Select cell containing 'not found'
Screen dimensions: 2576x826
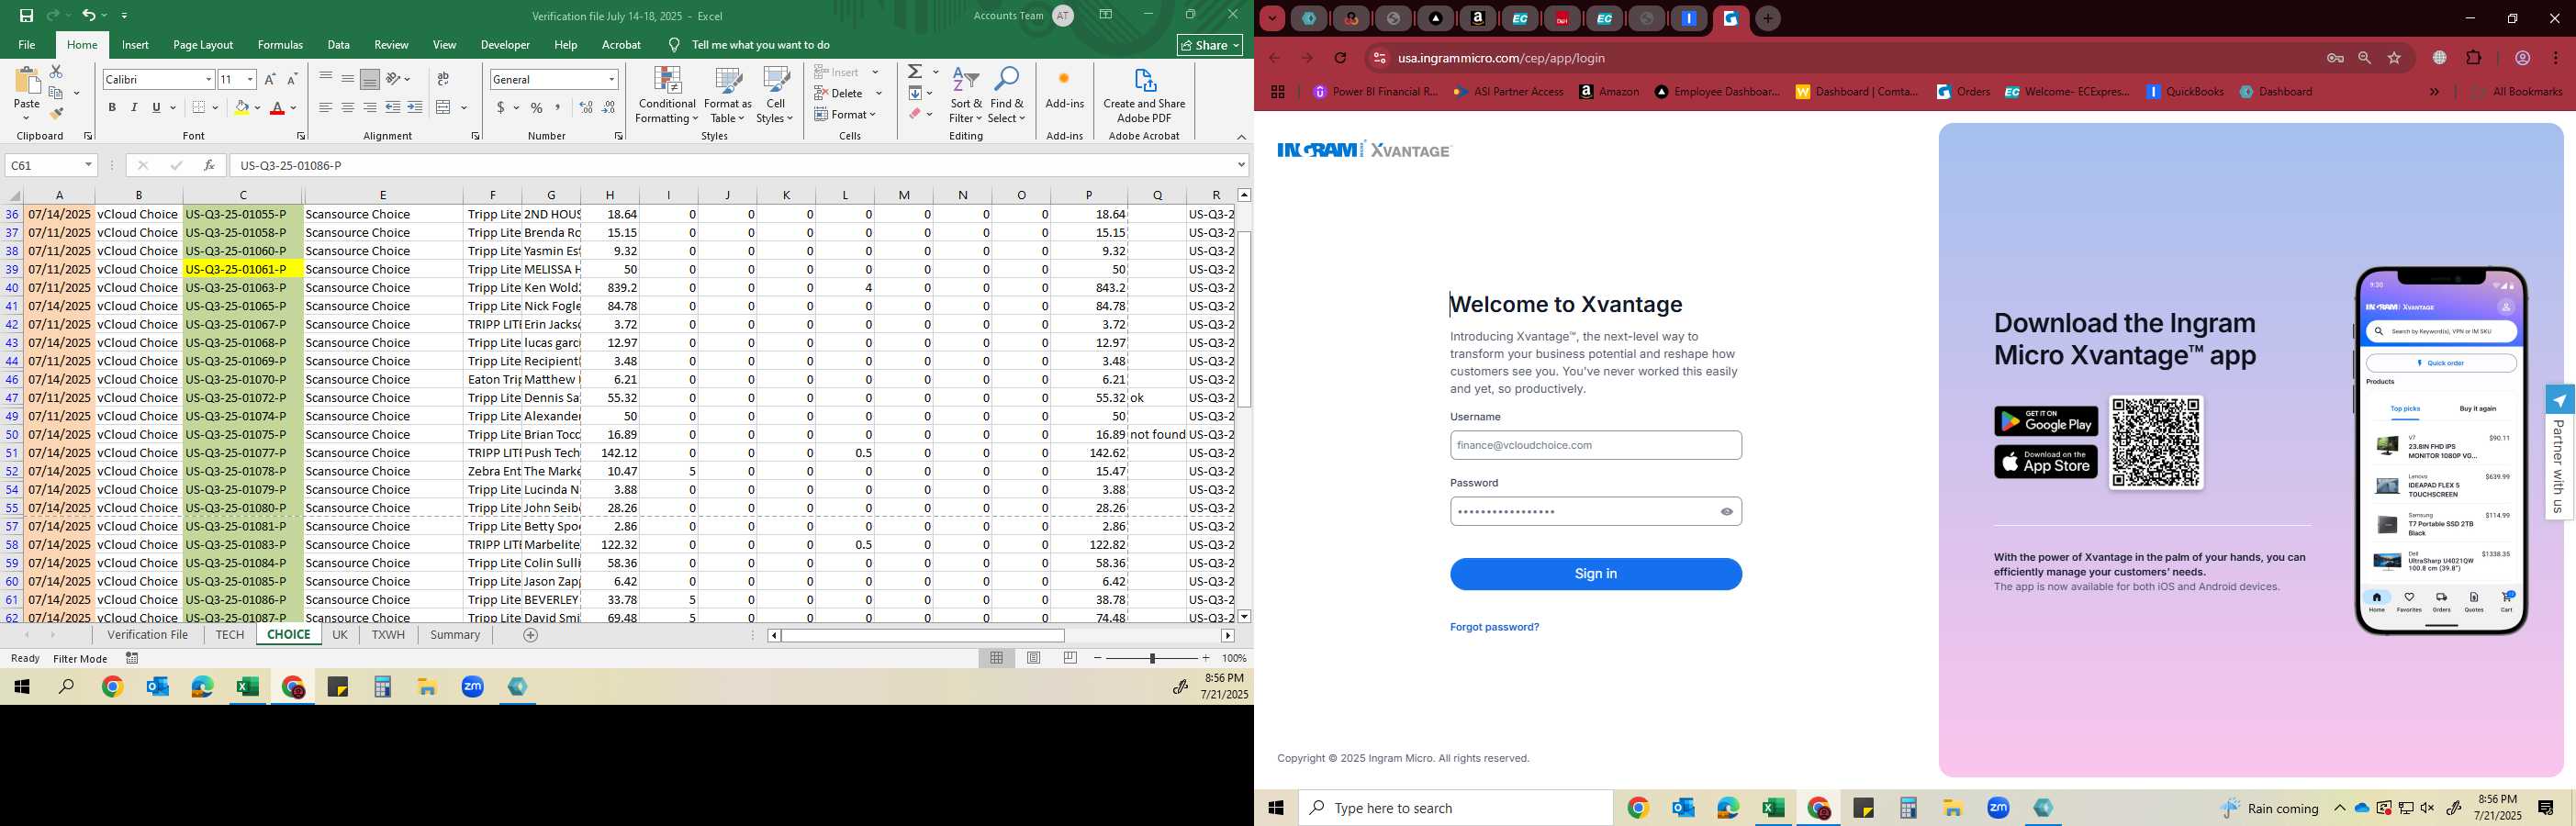click(1157, 434)
